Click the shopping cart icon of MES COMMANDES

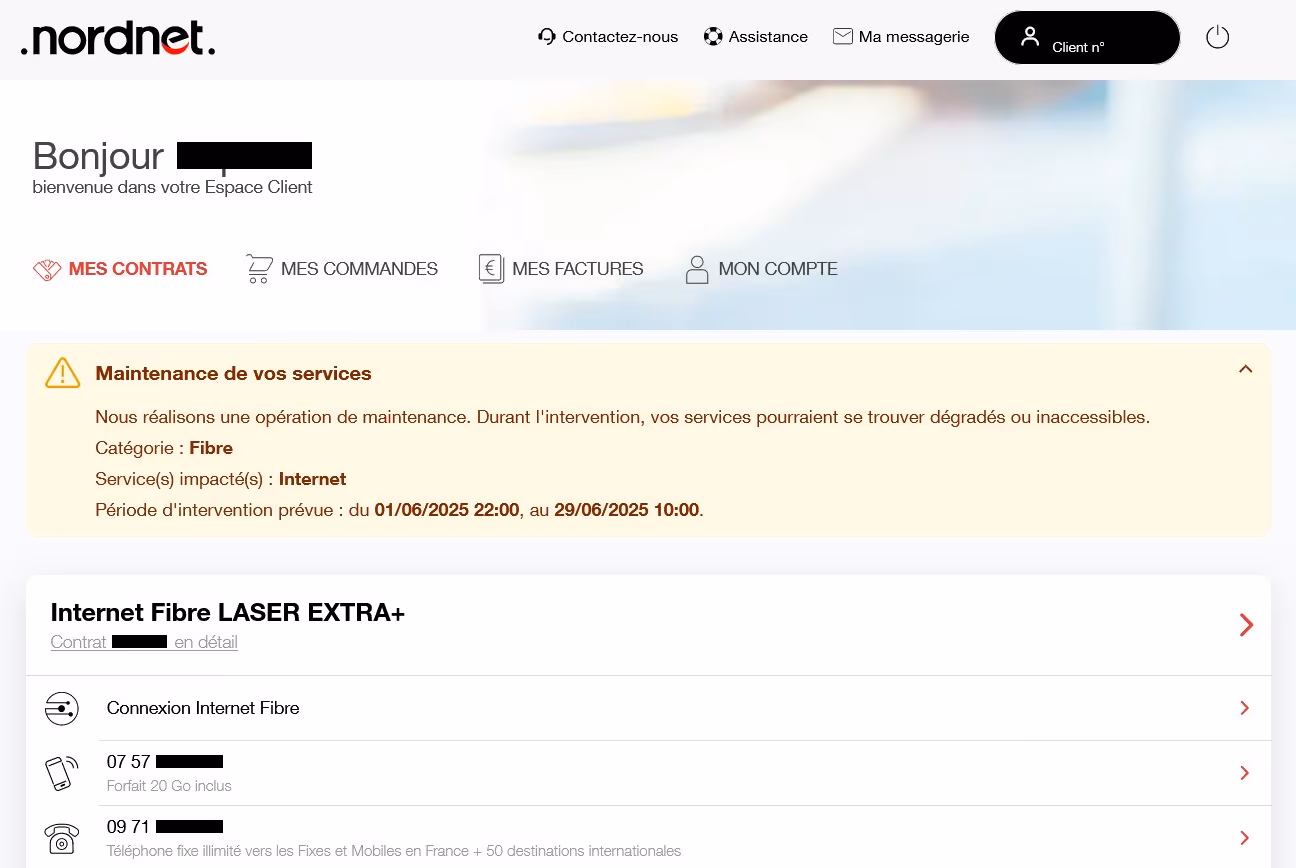pos(259,269)
